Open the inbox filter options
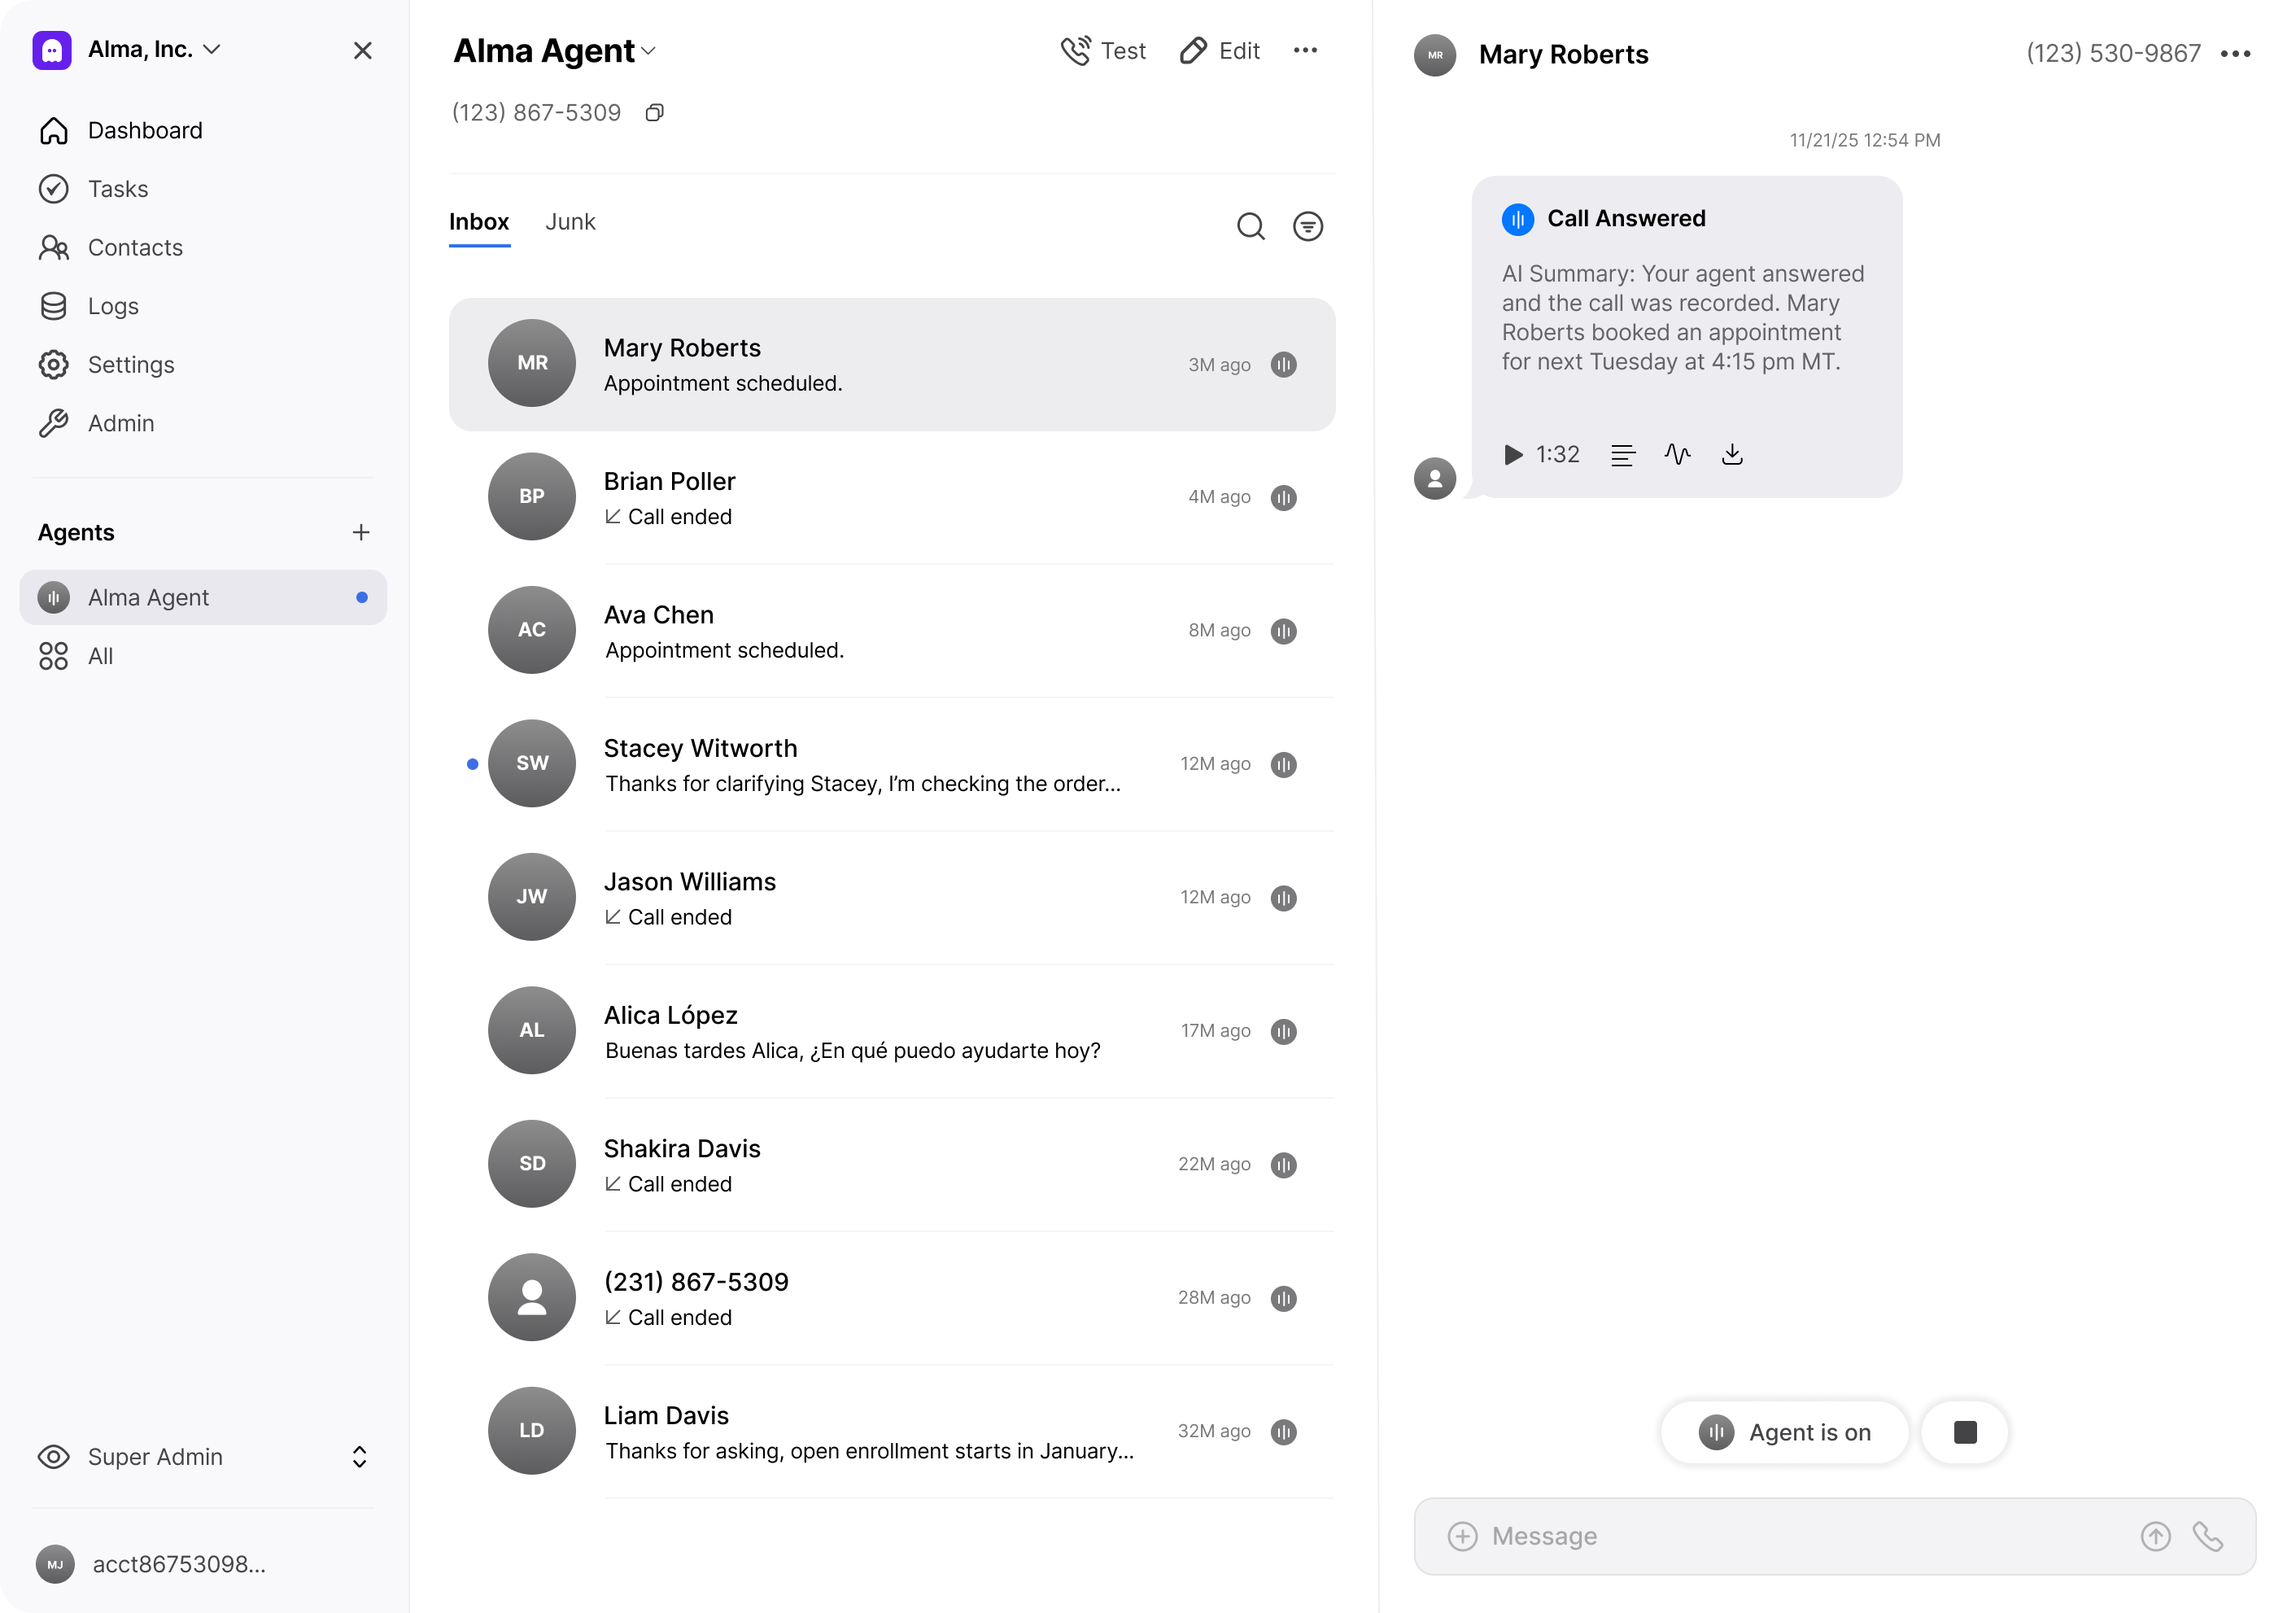2296x1613 pixels. (1307, 226)
